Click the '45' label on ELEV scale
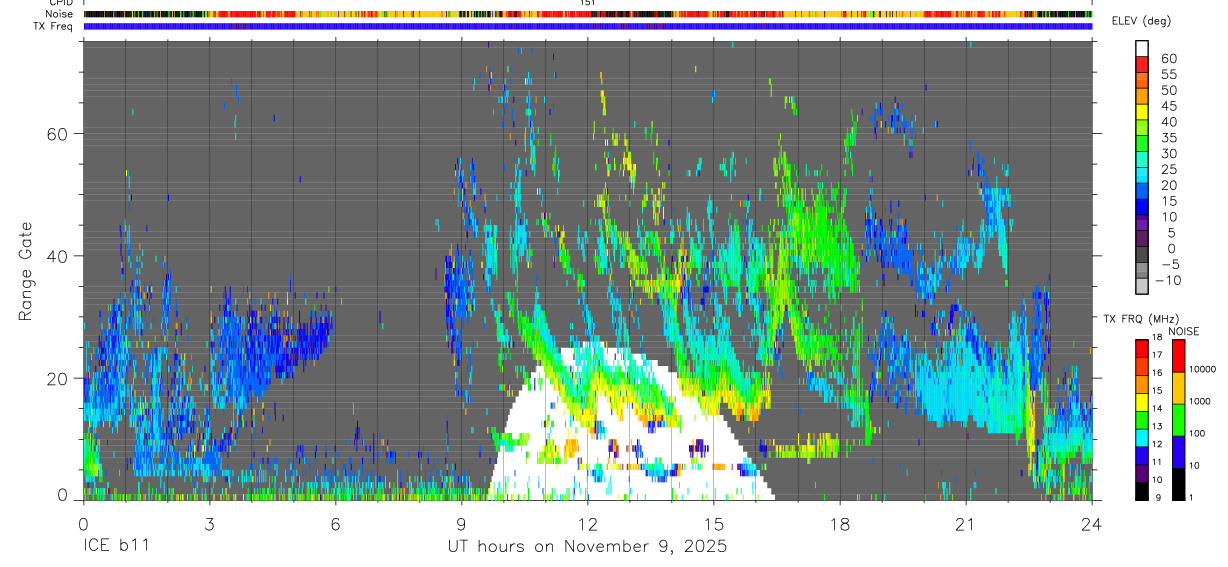This screenshot has height=567, width=1228. (x=1169, y=106)
